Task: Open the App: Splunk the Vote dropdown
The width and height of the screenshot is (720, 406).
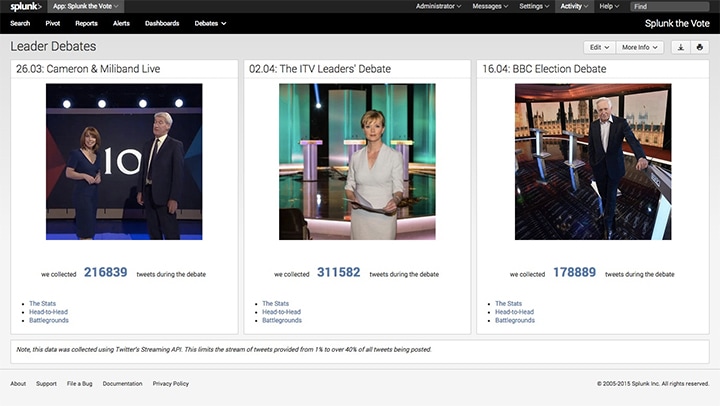Action: (x=85, y=6)
